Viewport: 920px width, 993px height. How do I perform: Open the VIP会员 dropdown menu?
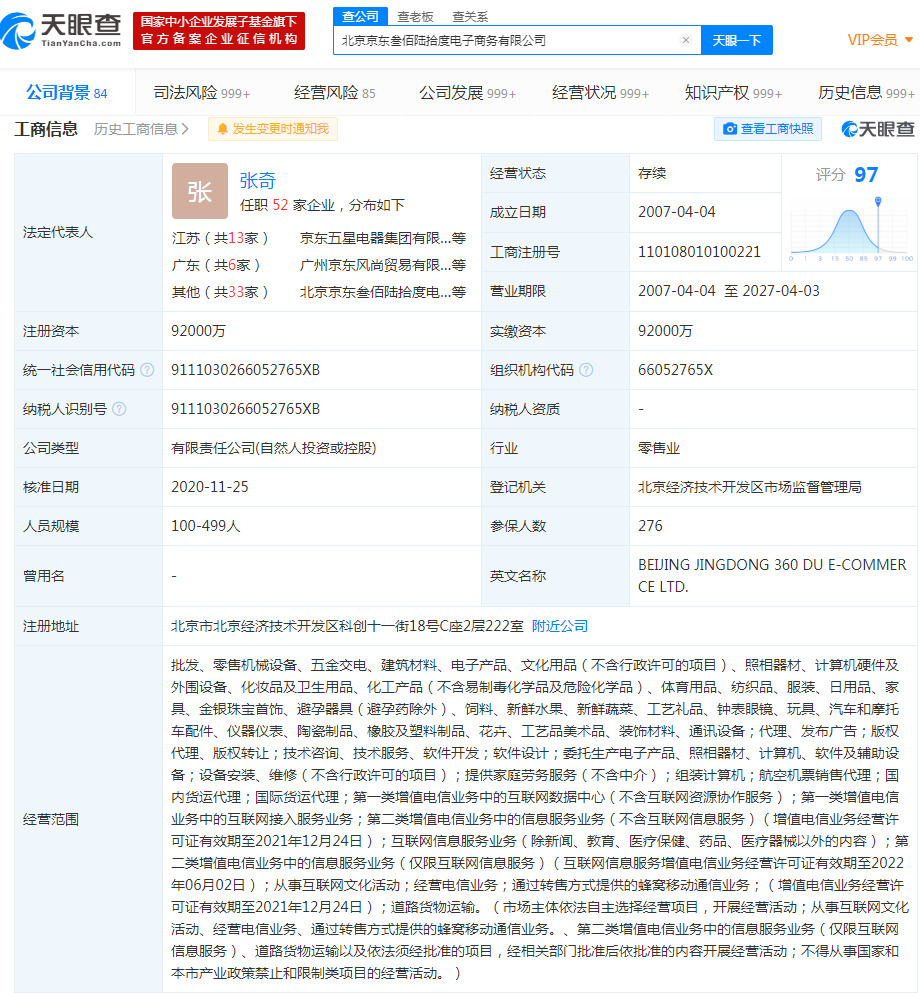879,40
